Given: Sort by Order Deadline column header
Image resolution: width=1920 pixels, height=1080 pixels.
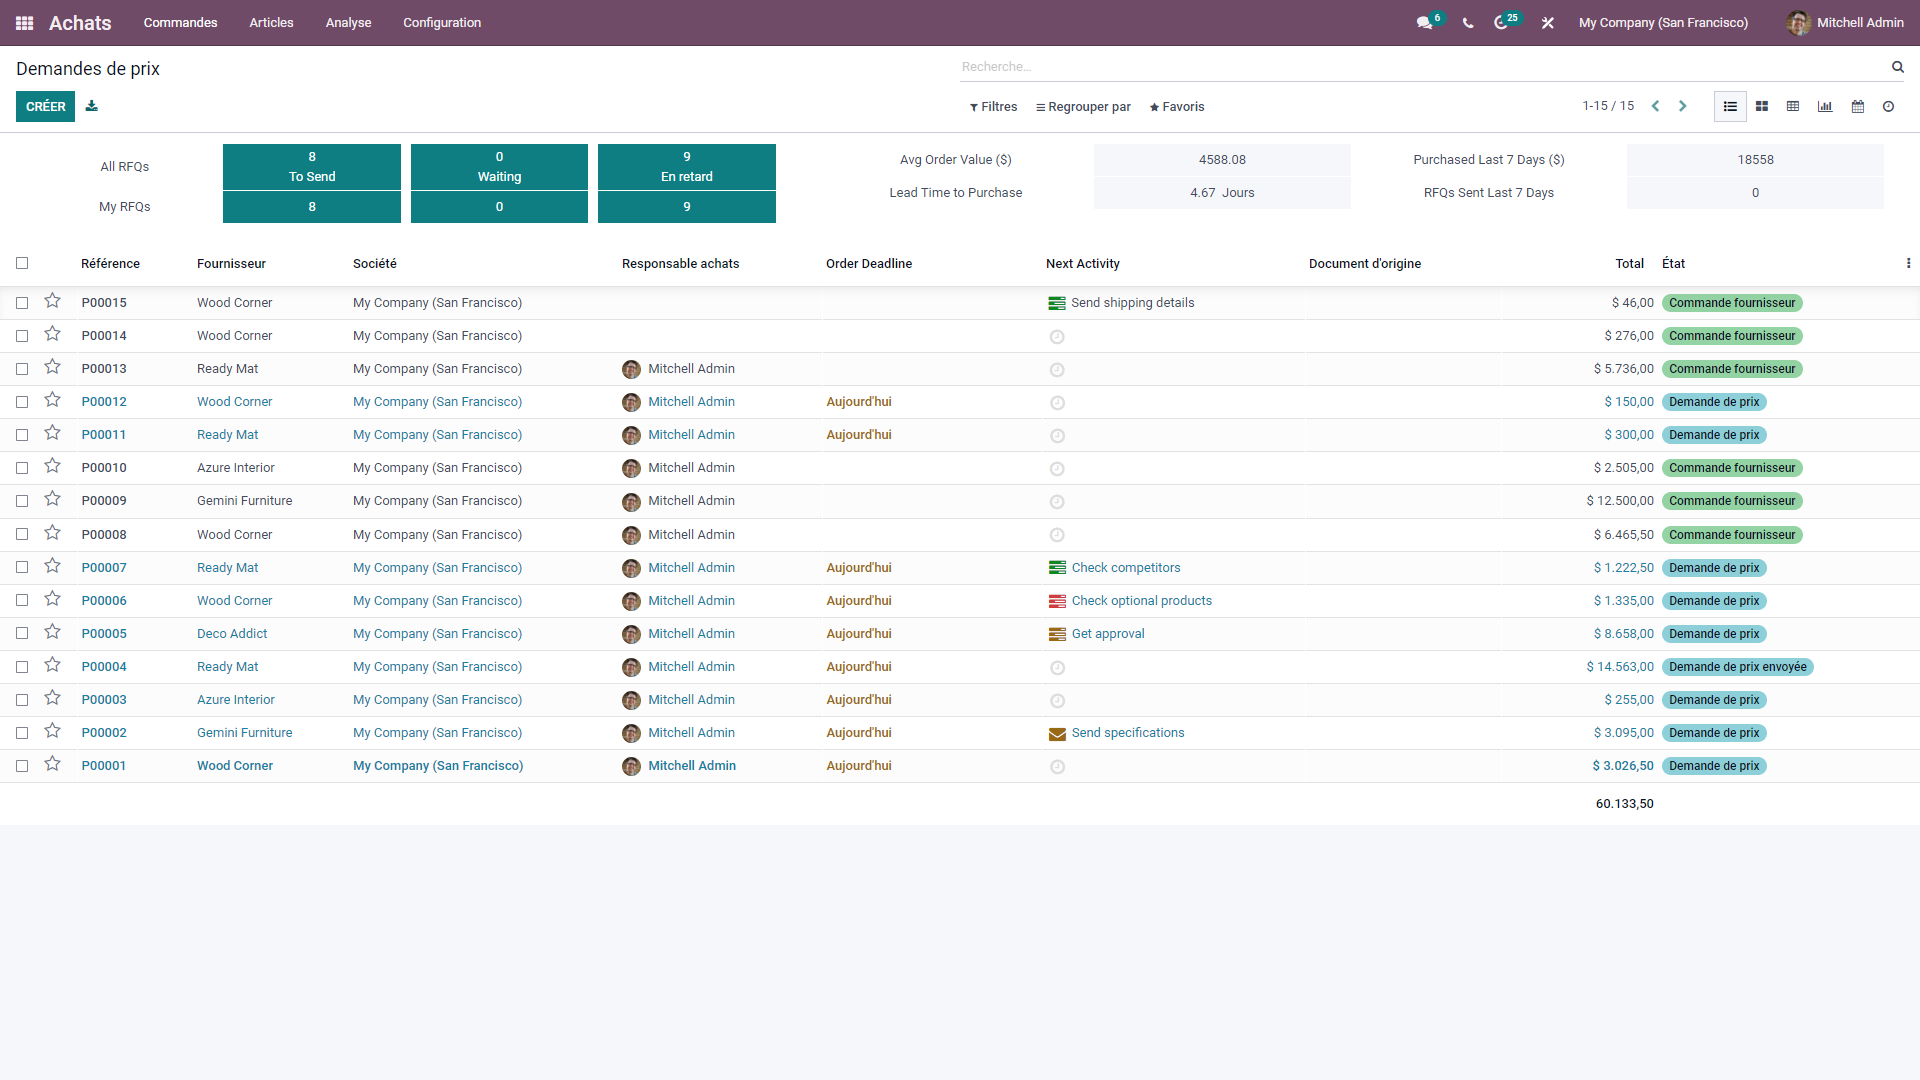Looking at the screenshot, I should click(869, 264).
